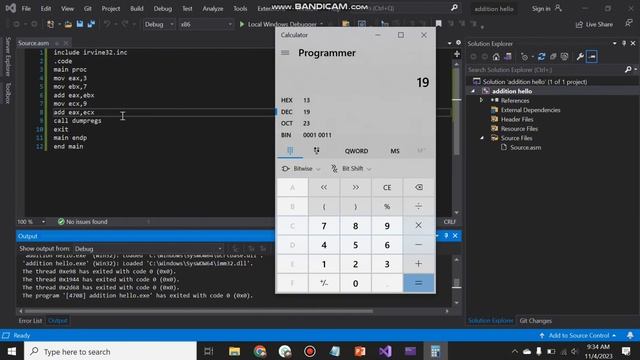Open the Debug menu
The height and width of the screenshot is (360, 640).
[x=162, y=8]
